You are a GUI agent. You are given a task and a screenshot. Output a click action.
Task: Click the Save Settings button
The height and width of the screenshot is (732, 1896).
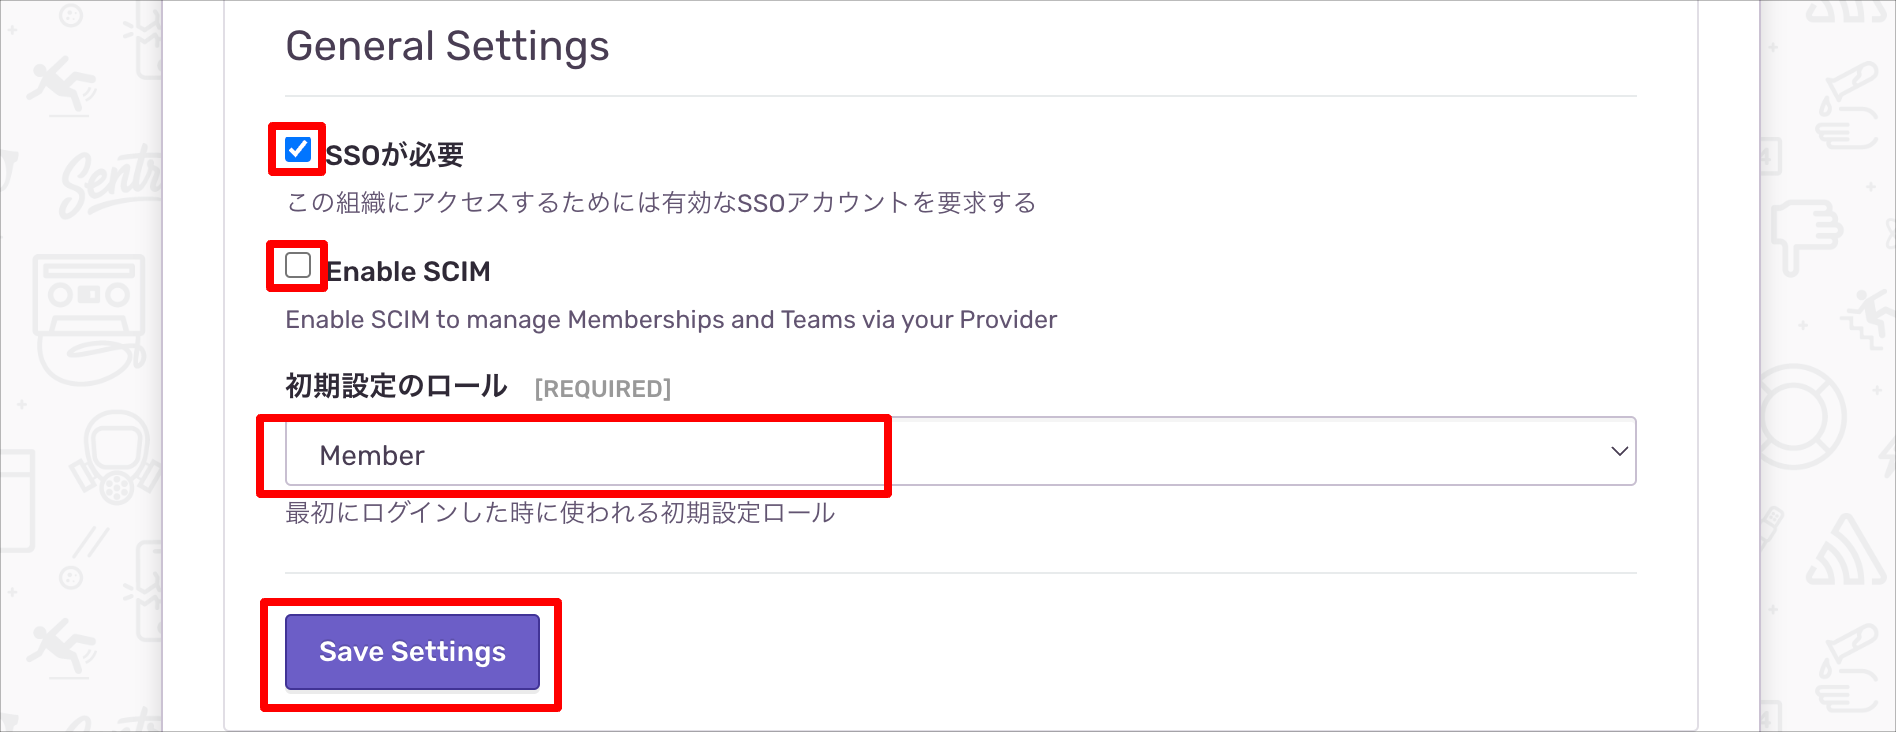412,652
